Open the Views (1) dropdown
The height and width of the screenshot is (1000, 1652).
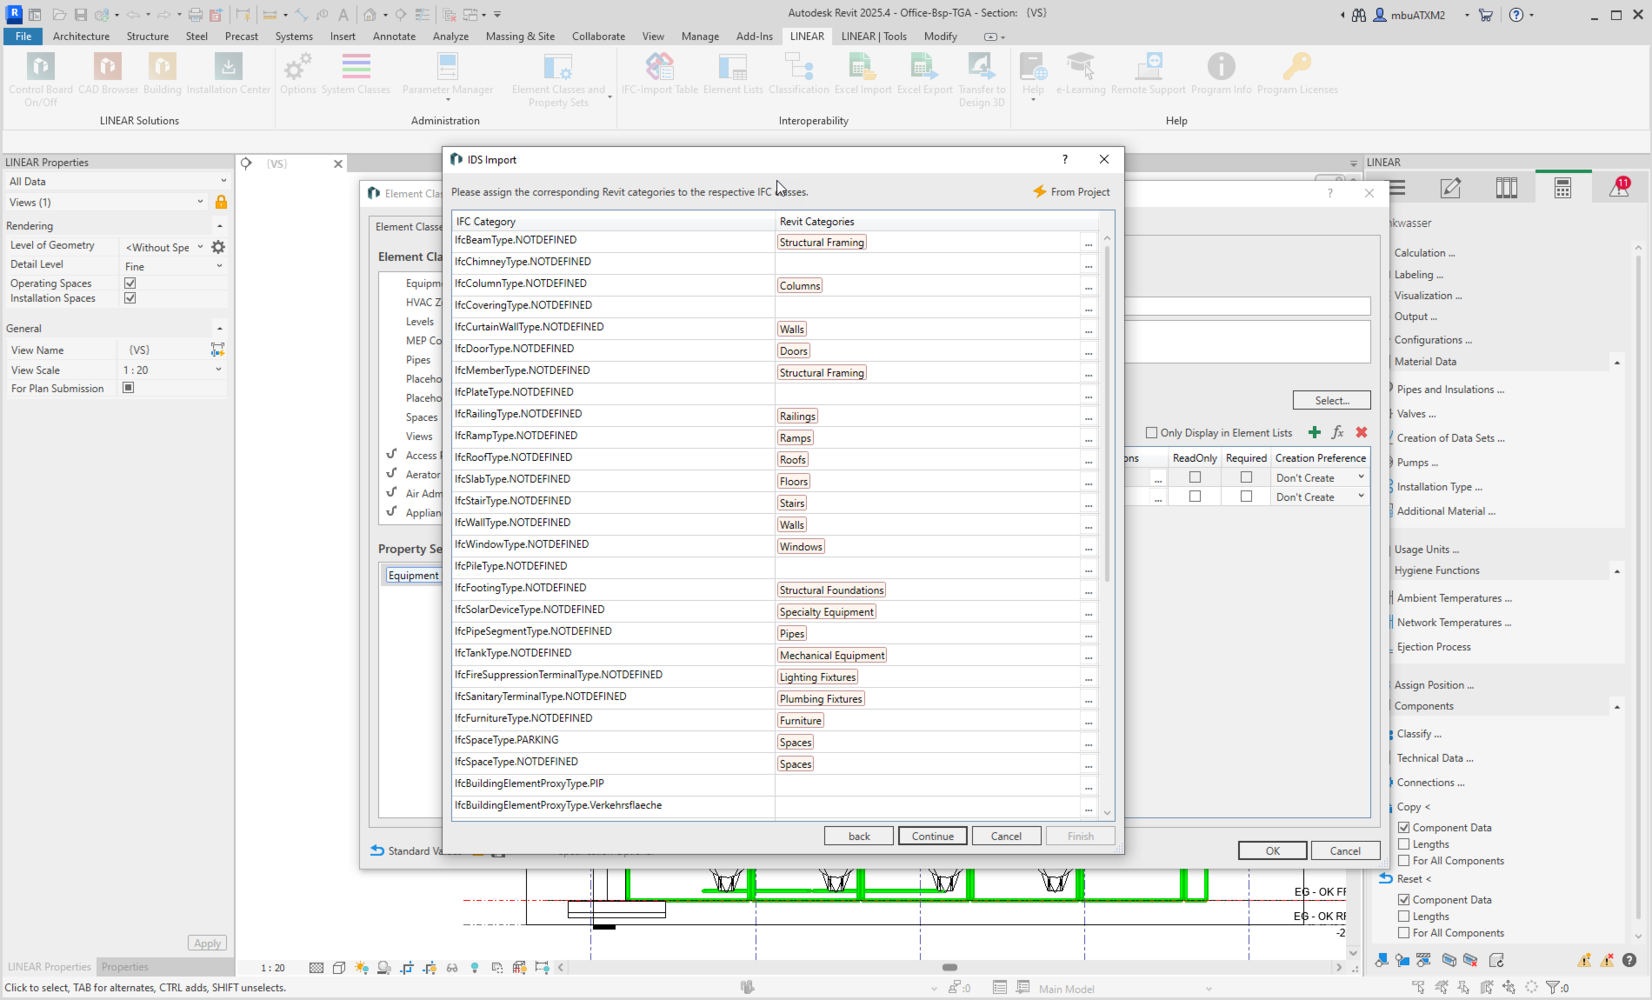tap(105, 202)
